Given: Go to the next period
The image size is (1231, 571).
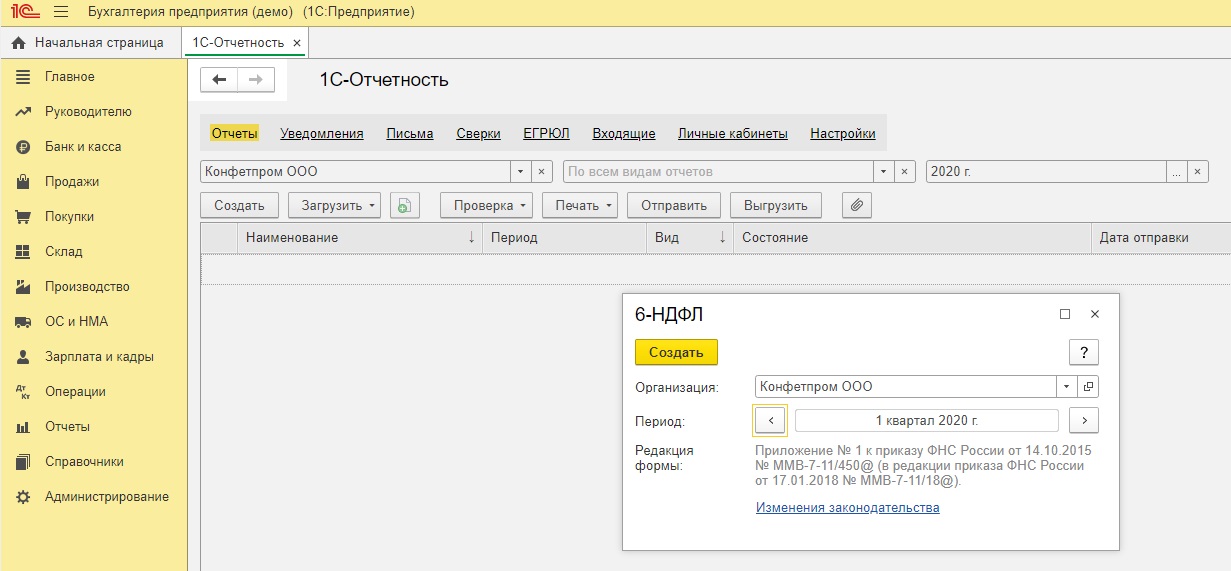Looking at the screenshot, I should tap(1084, 420).
